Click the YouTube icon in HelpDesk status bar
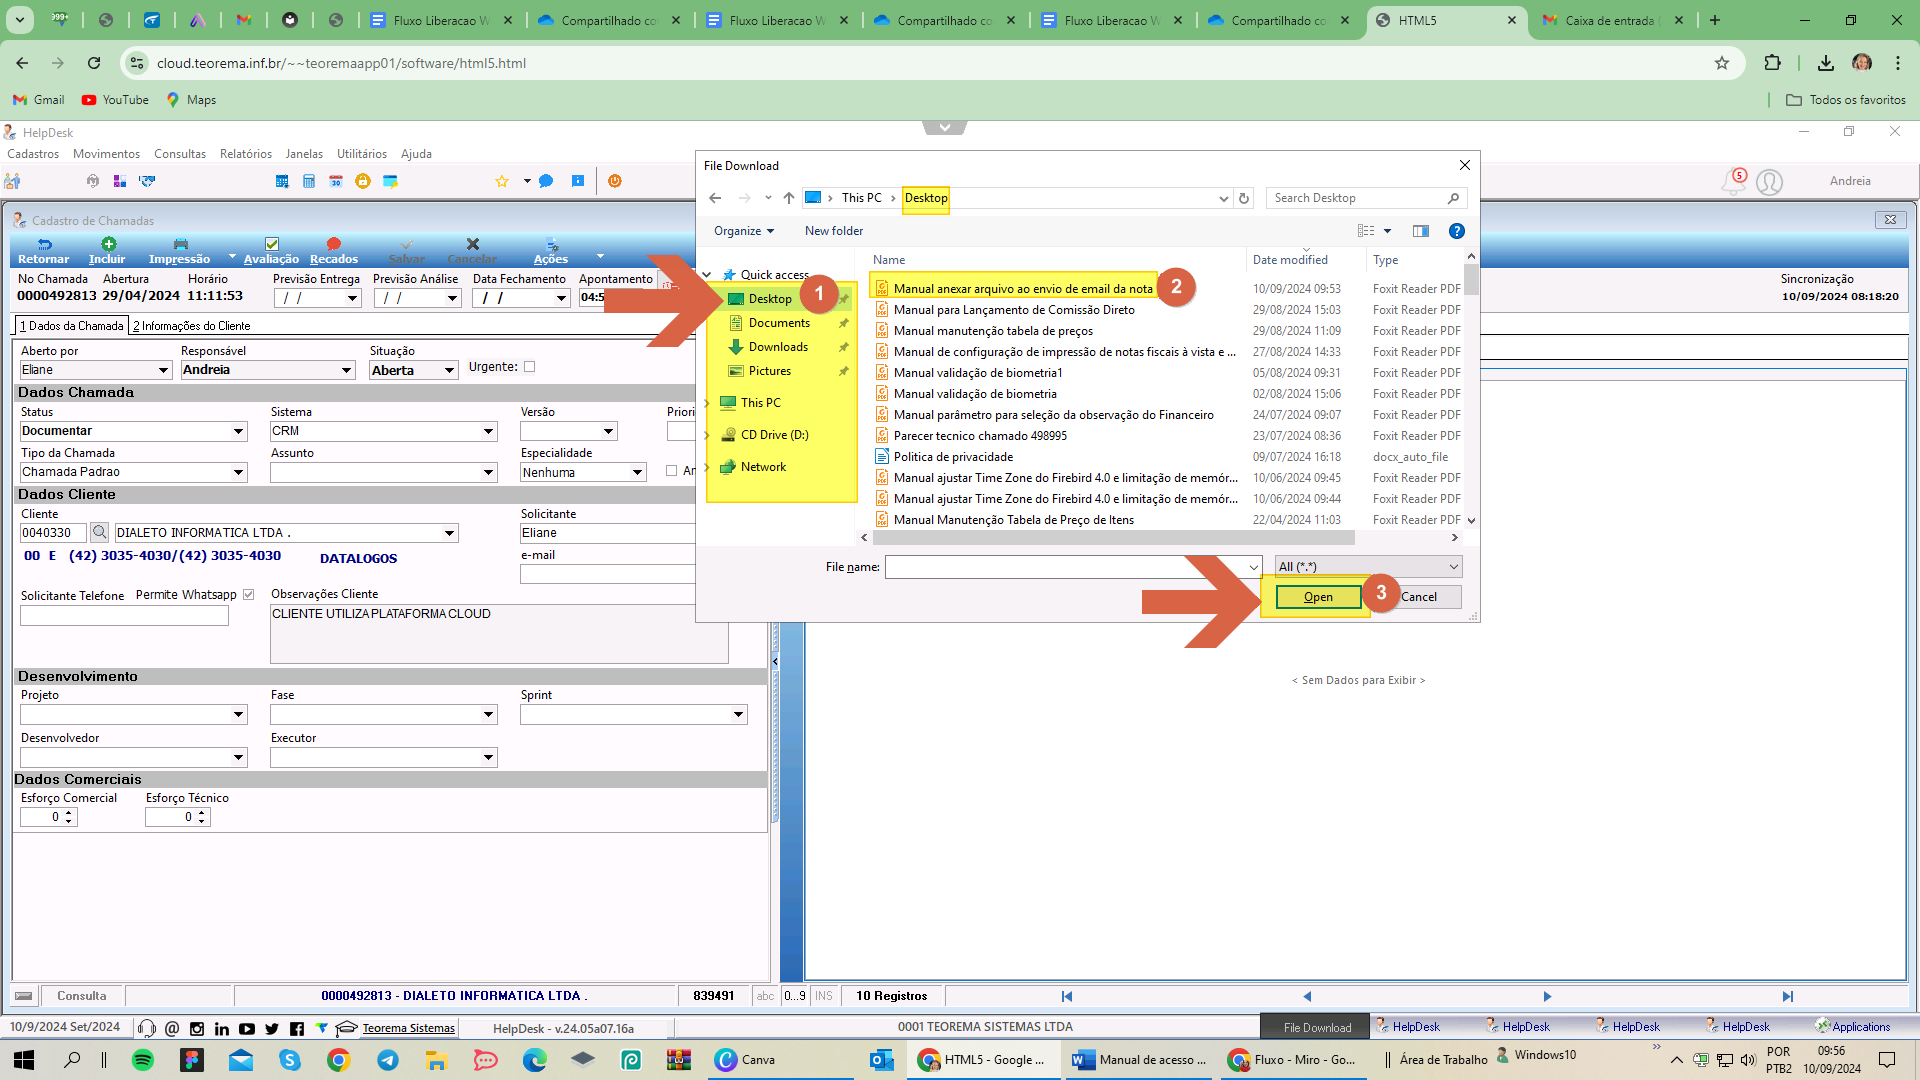This screenshot has width=1920, height=1080. pos(247,1028)
